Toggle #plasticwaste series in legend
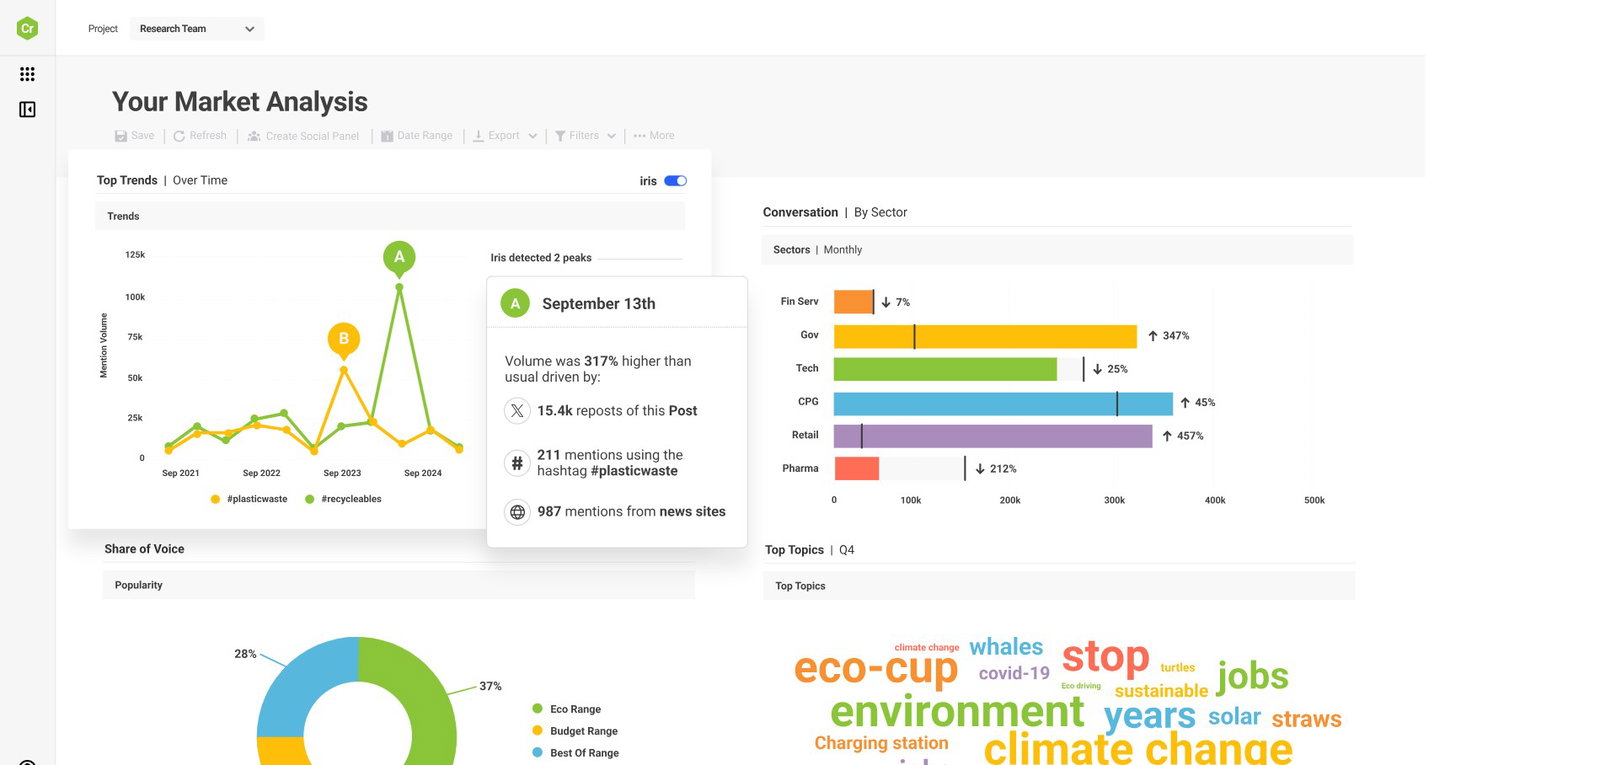 249,499
